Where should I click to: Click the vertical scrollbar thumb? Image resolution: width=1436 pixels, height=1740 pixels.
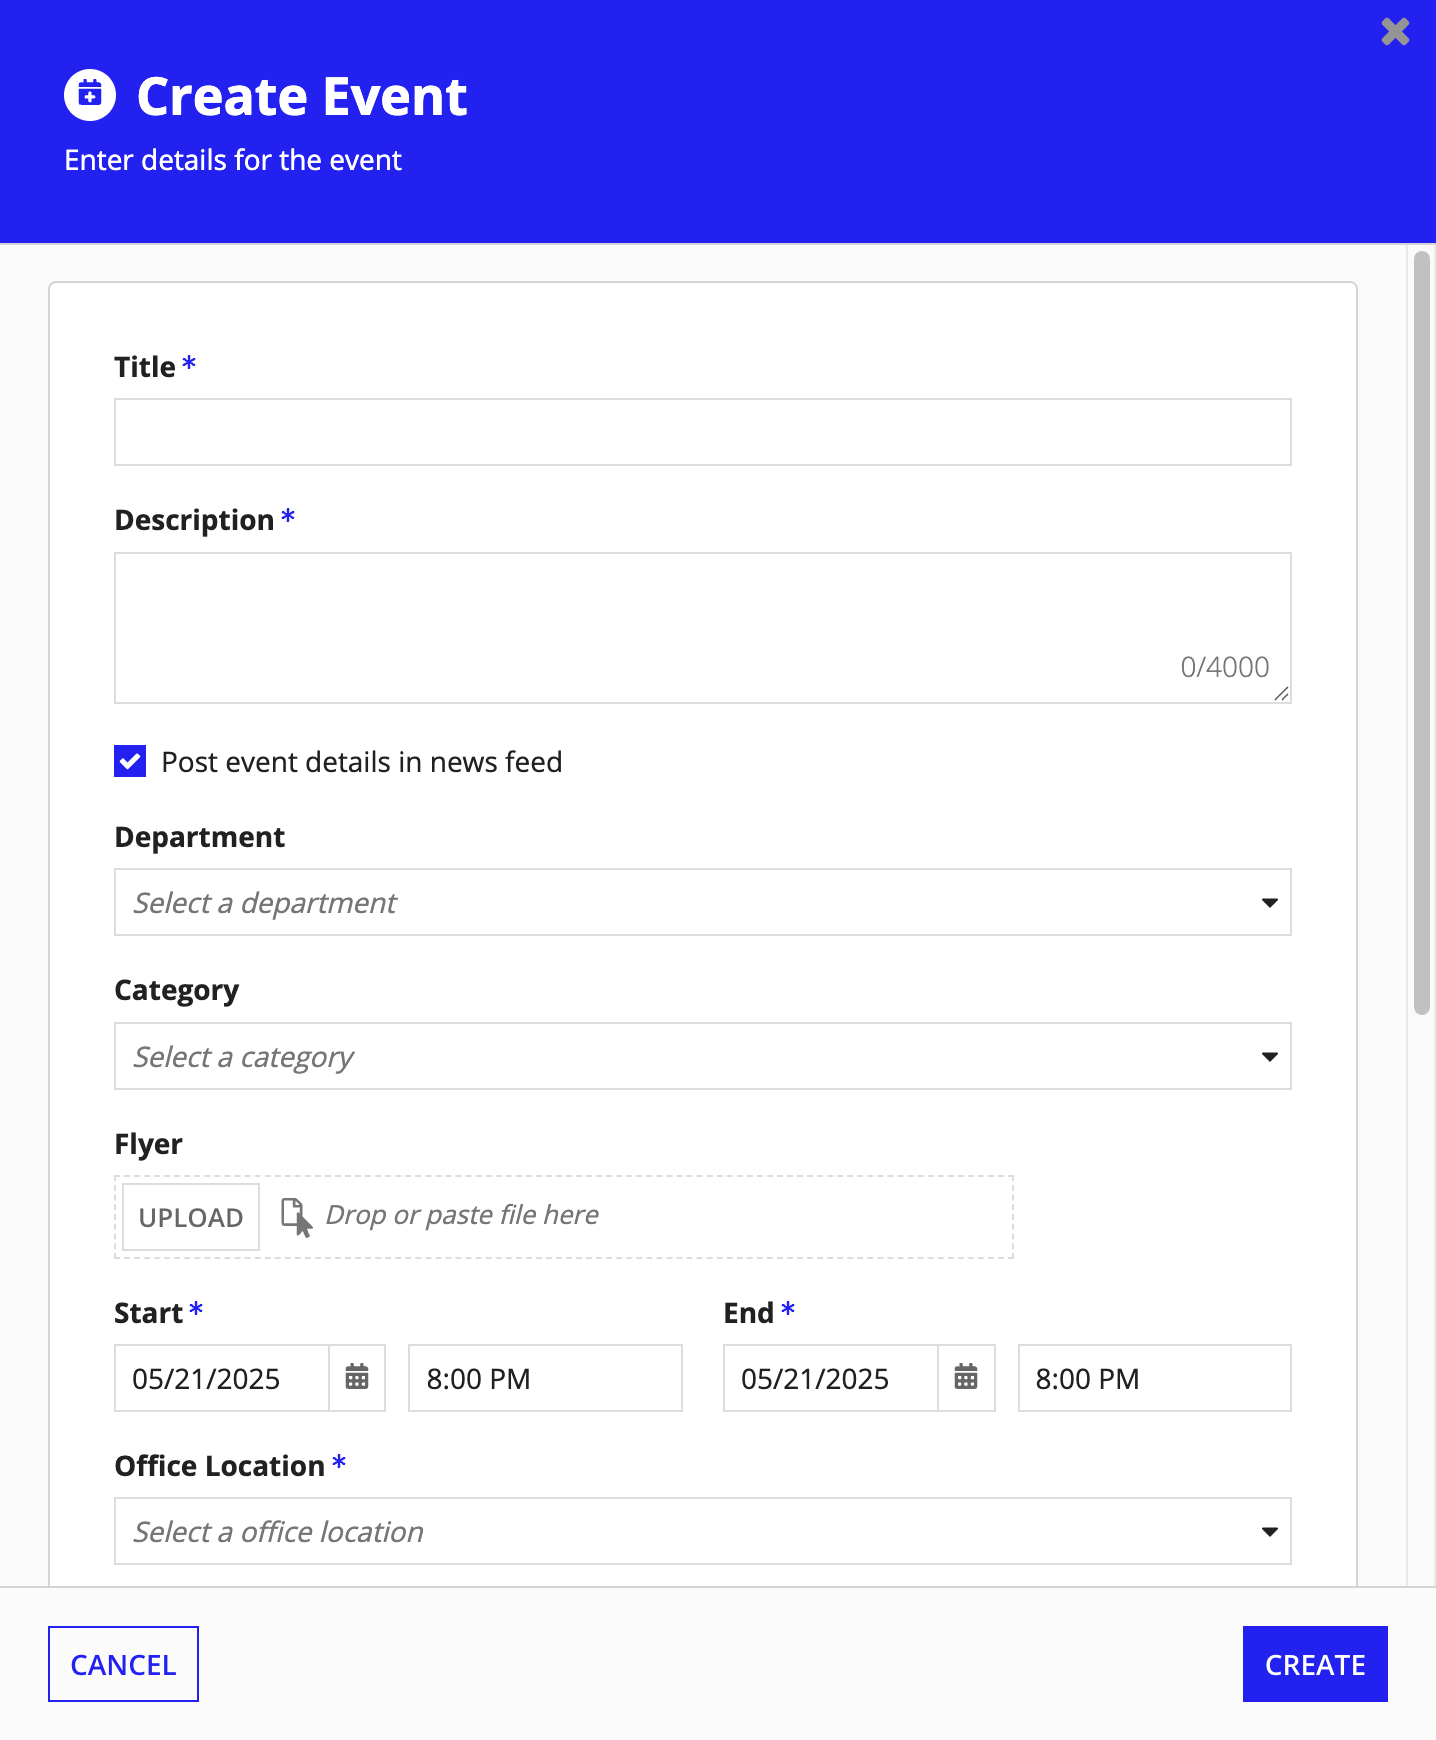(1421, 632)
